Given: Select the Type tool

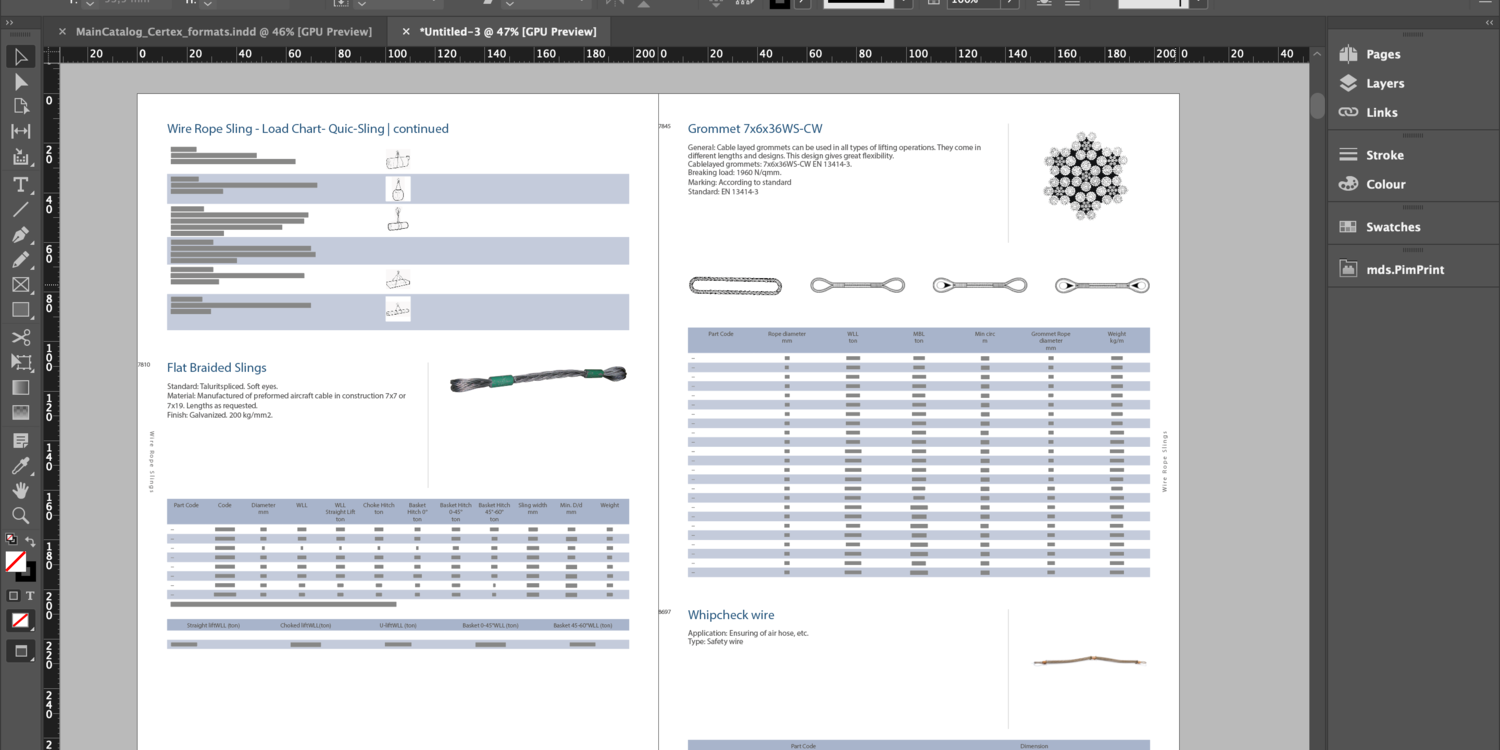Looking at the screenshot, I should [20, 185].
